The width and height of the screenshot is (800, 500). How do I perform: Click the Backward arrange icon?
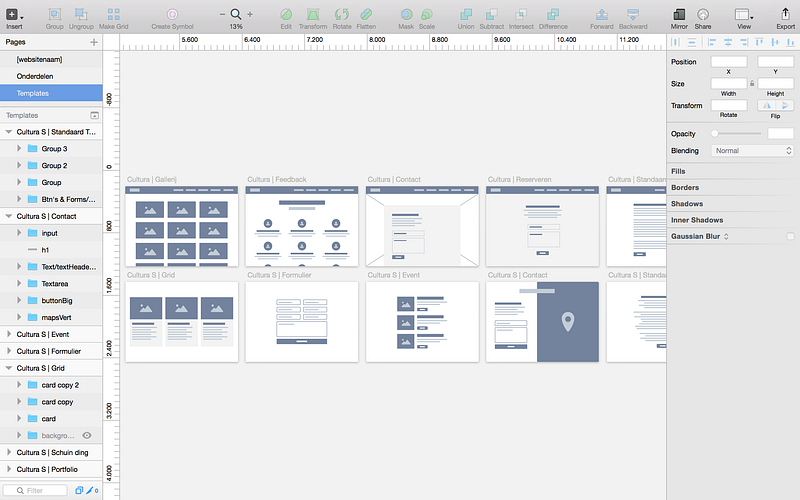[x=633, y=14]
